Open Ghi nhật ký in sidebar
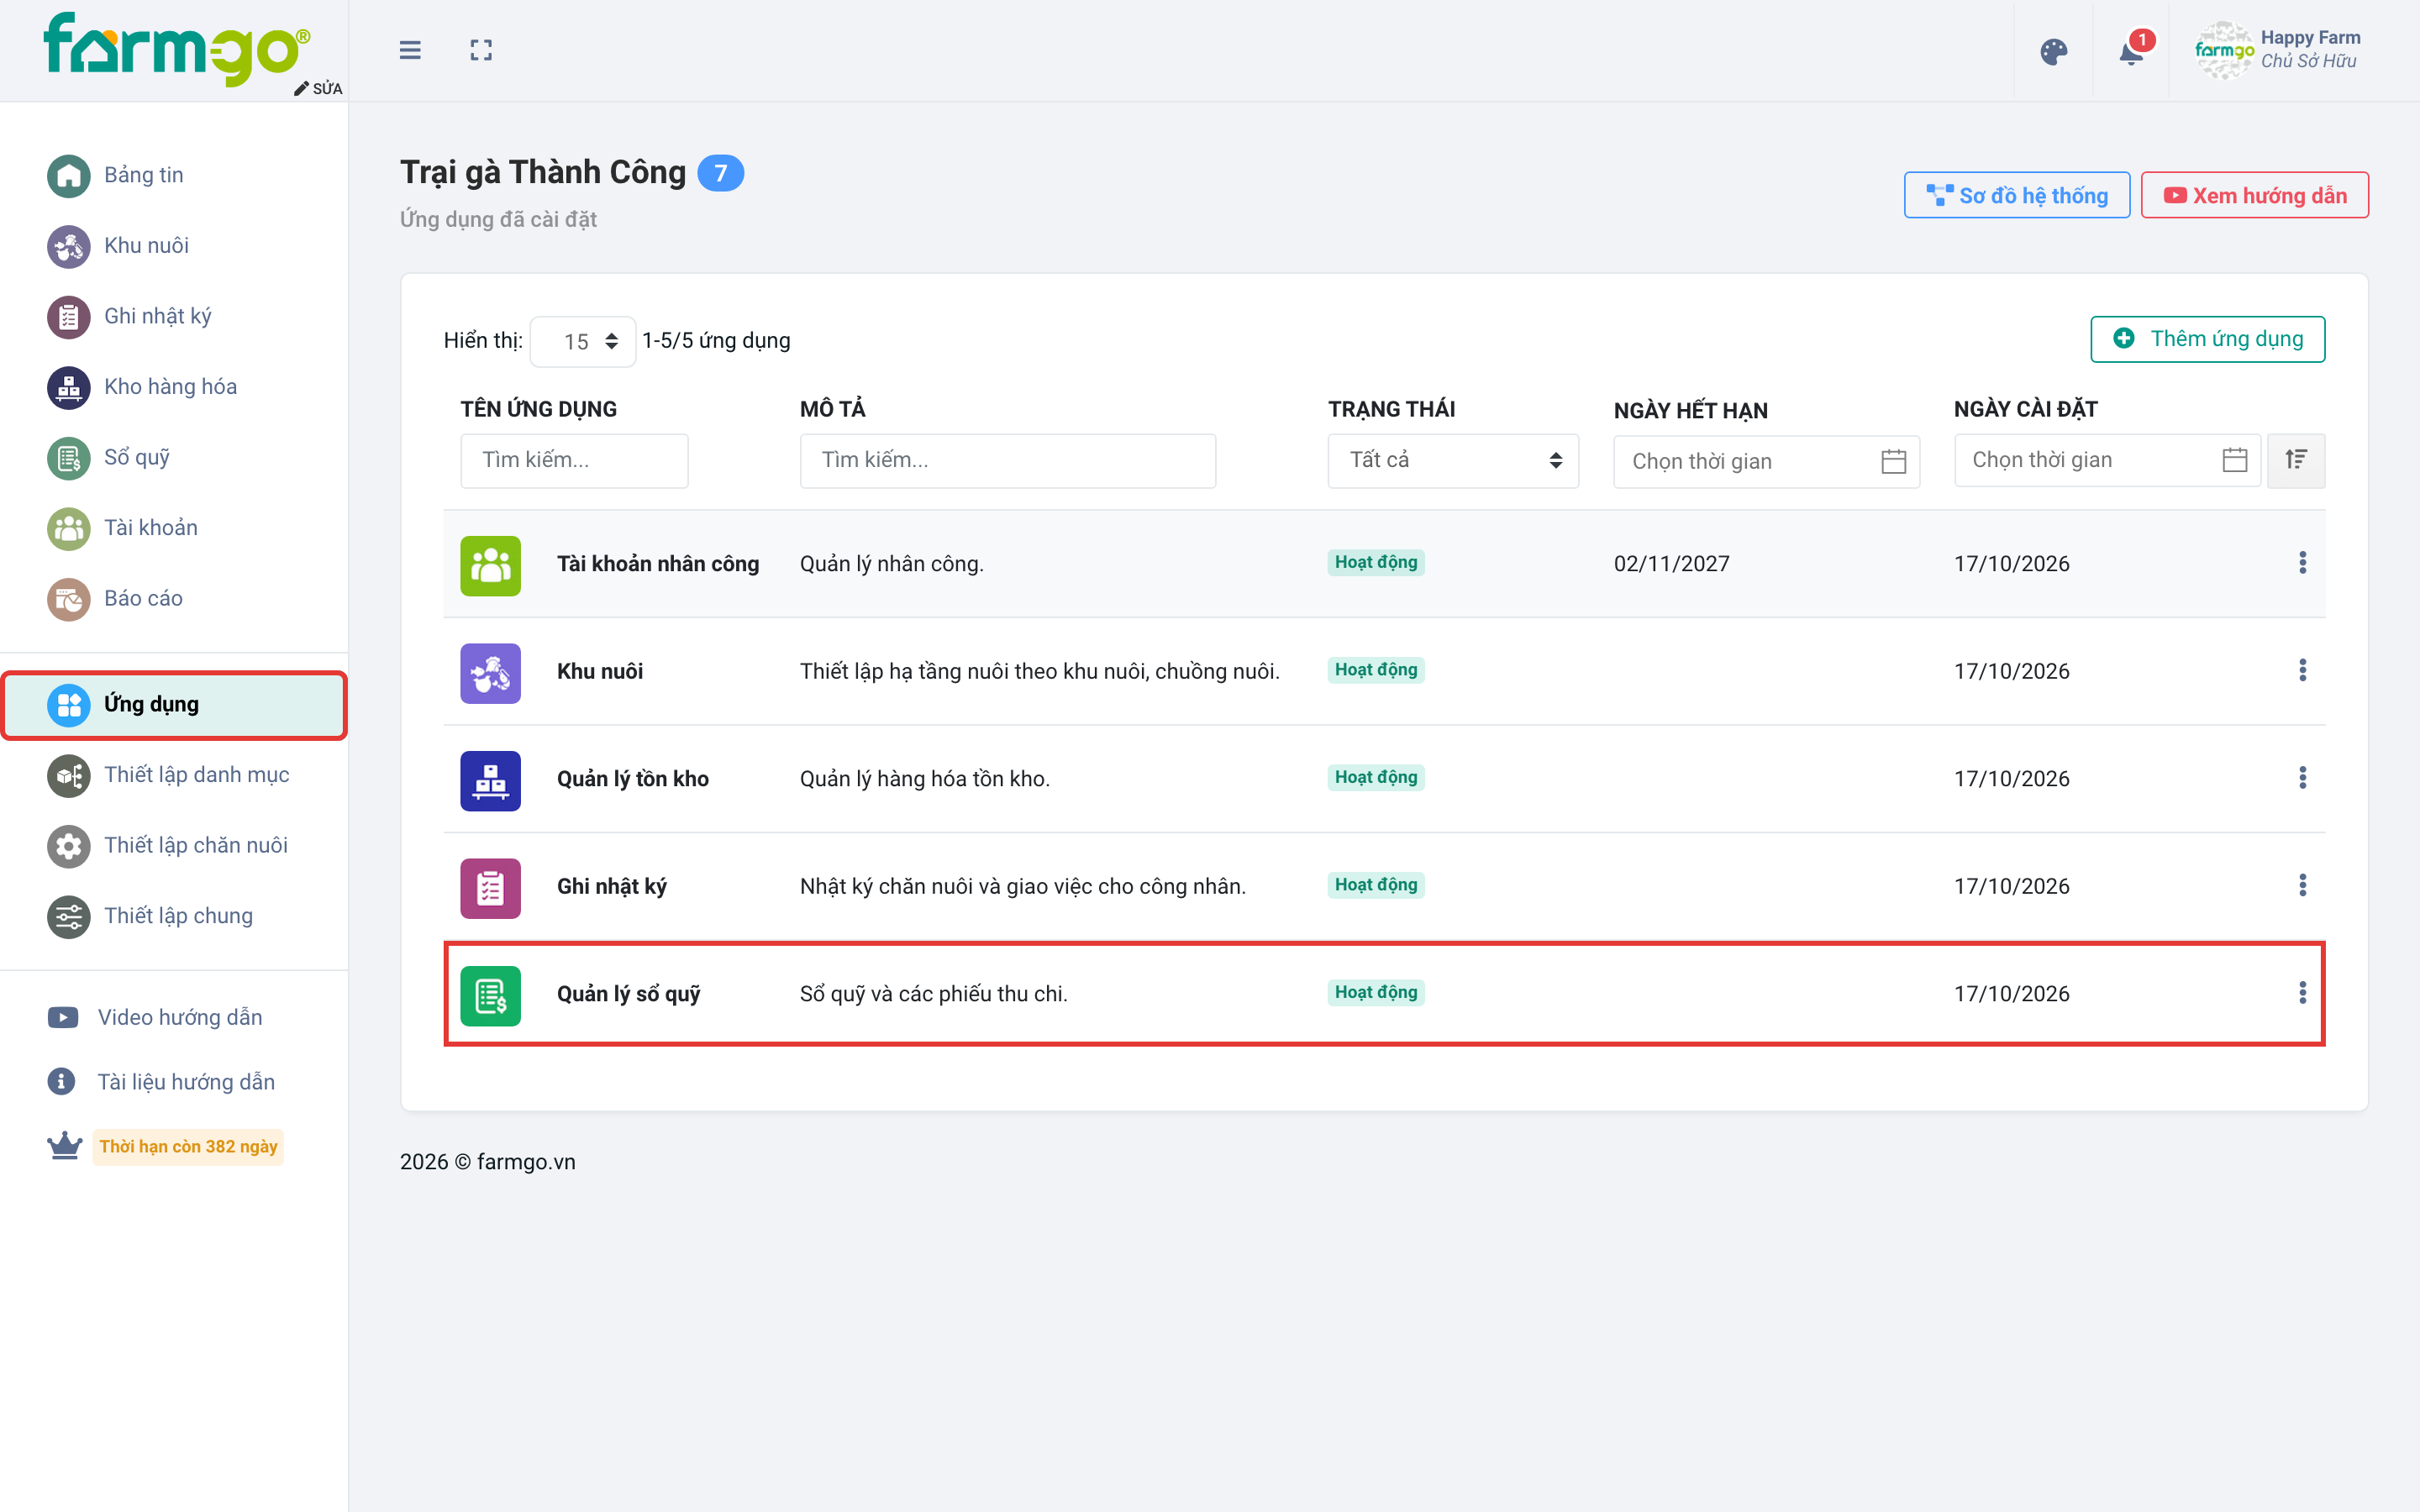The image size is (2420, 1512). [130, 317]
